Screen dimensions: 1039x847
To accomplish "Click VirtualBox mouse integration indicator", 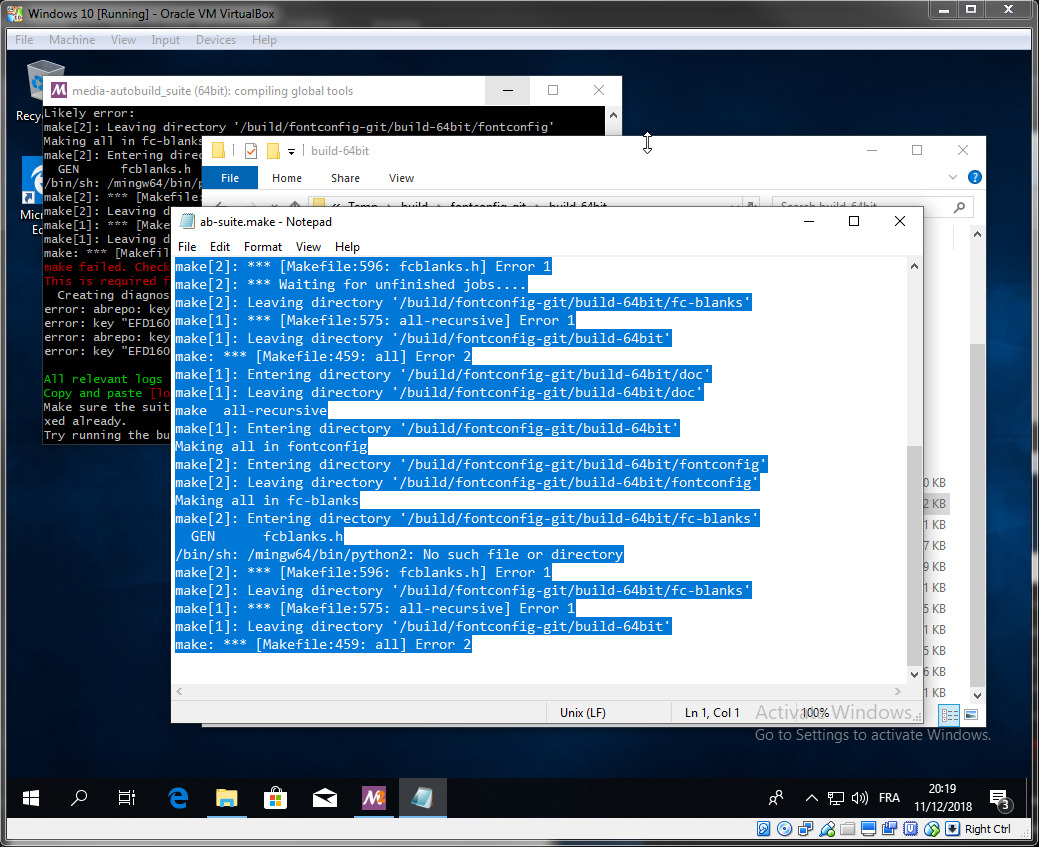I will (x=932, y=828).
